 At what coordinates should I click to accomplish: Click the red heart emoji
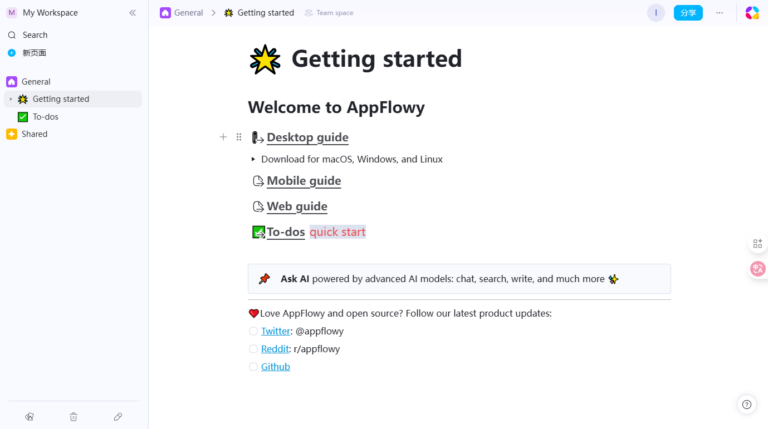[x=254, y=313]
